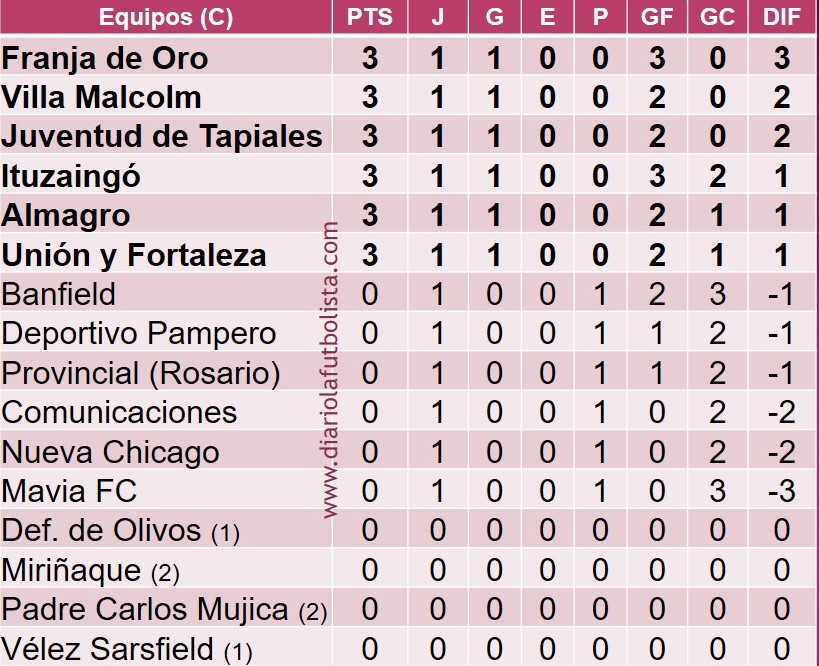Click the Nueva Chicago team name
Image resolution: width=819 pixels, height=666 pixels.
tap(110, 452)
